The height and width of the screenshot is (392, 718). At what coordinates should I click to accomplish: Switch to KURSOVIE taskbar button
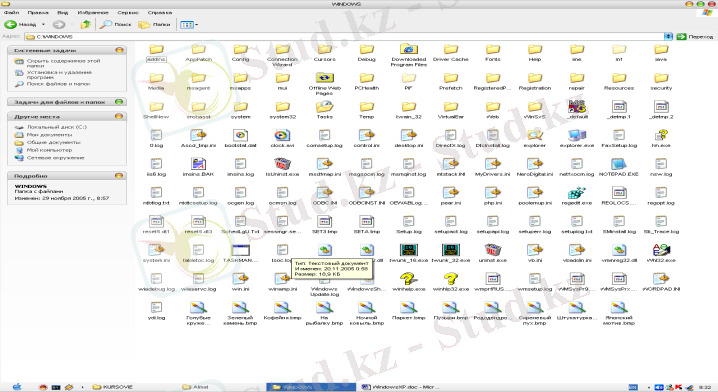113,387
